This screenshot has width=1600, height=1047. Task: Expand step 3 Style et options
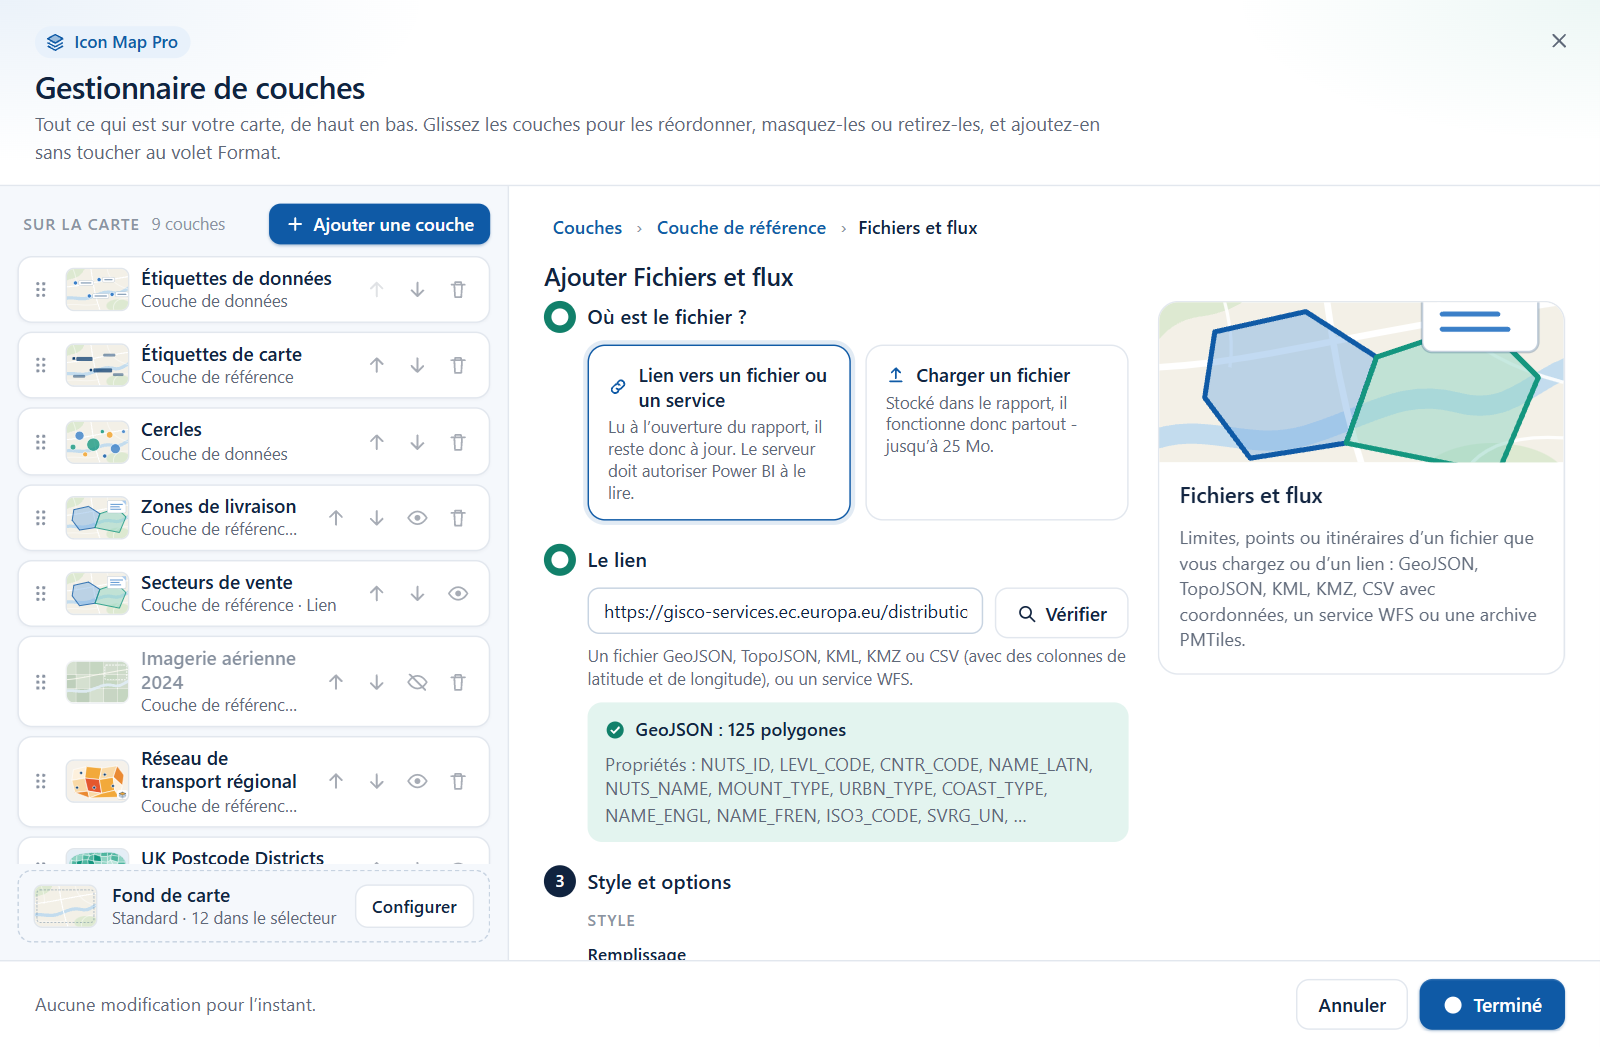(659, 882)
